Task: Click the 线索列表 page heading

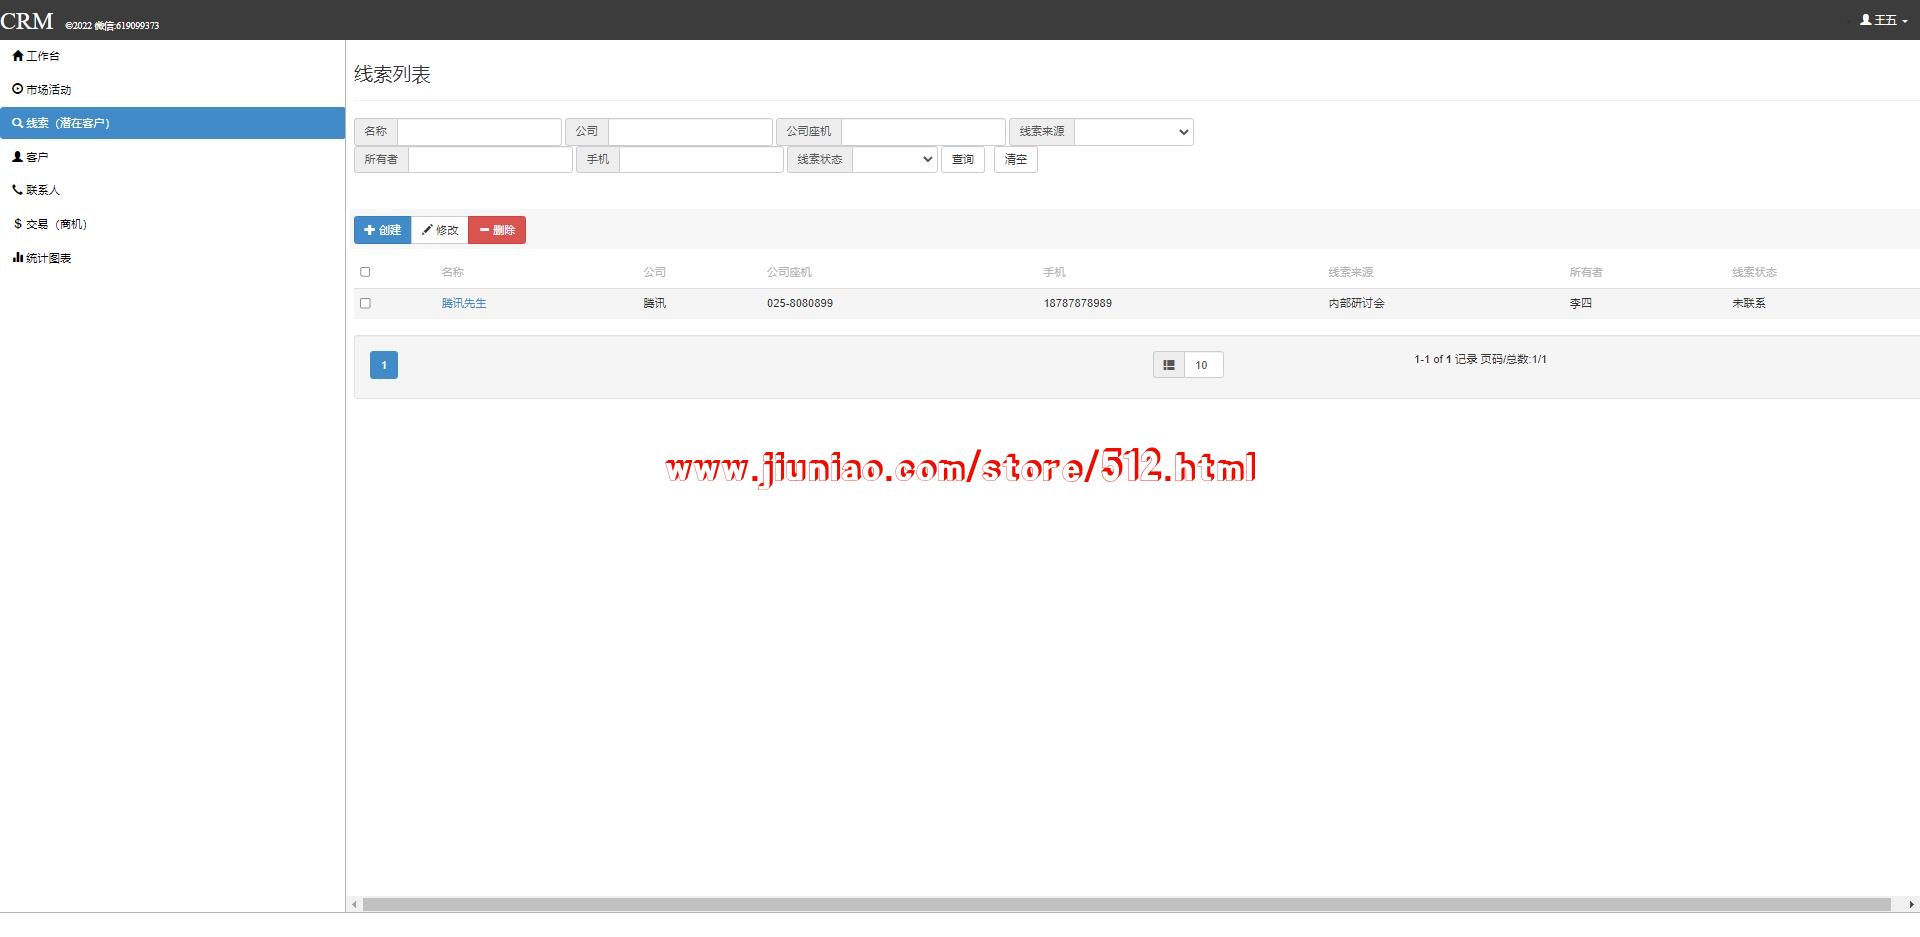Action: click(392, 74)
